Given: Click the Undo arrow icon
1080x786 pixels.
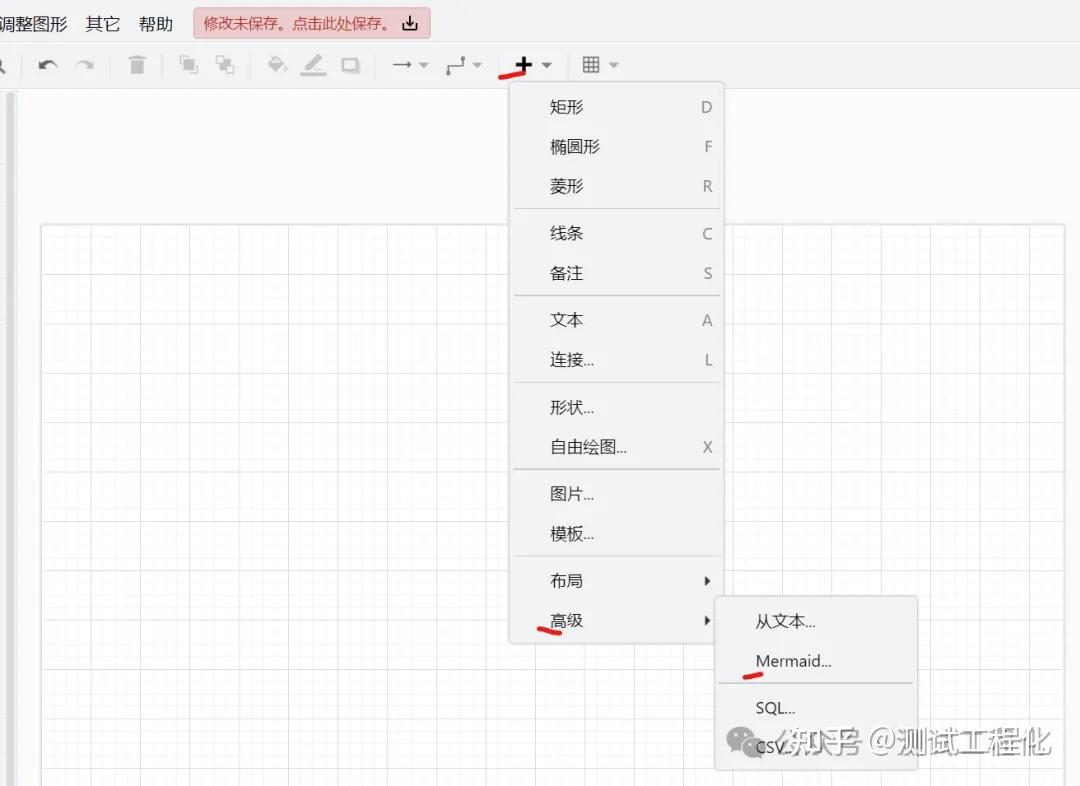Looking at the screenshot, I should [48, 65].
